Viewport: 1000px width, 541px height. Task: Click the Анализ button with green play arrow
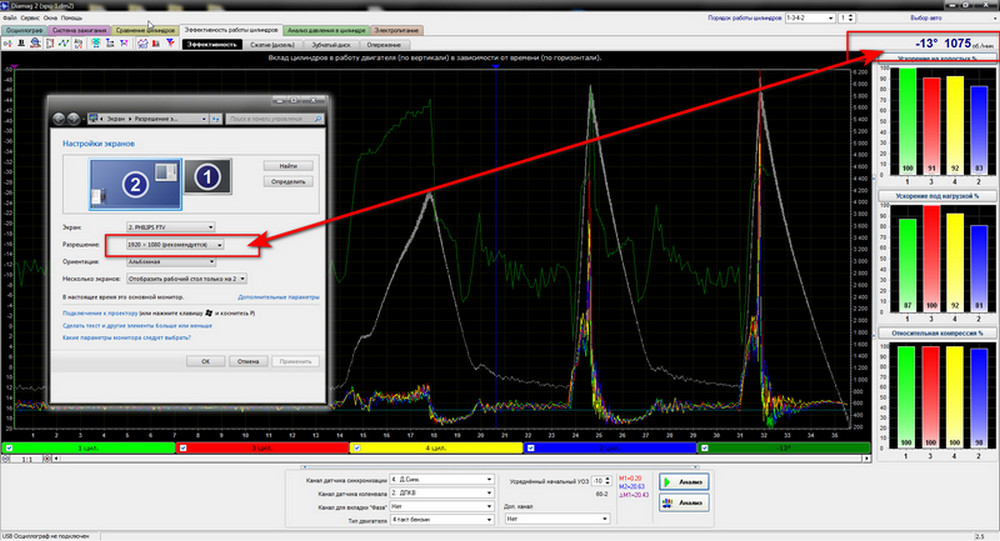coord(684,482)
